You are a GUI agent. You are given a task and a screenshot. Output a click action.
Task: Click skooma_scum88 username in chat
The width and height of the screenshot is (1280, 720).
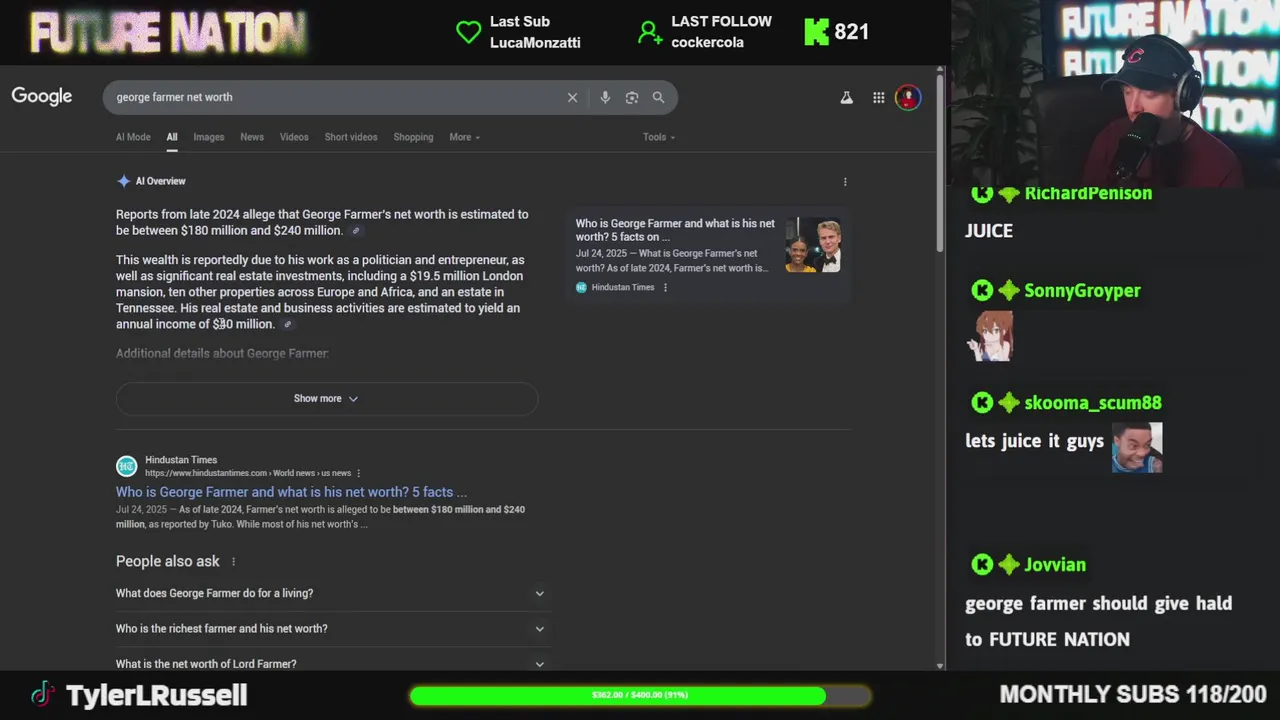[1093, 403]
